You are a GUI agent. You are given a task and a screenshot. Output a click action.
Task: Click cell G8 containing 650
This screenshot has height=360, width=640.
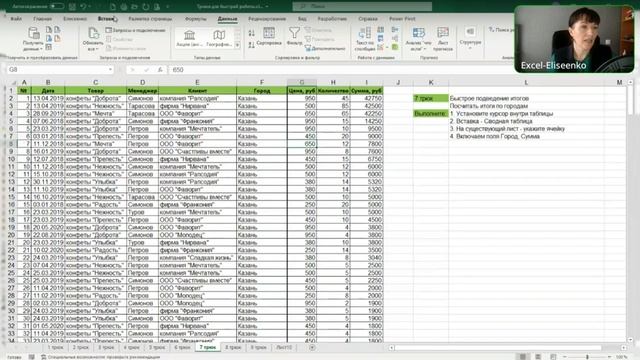[x=302, y=144]
